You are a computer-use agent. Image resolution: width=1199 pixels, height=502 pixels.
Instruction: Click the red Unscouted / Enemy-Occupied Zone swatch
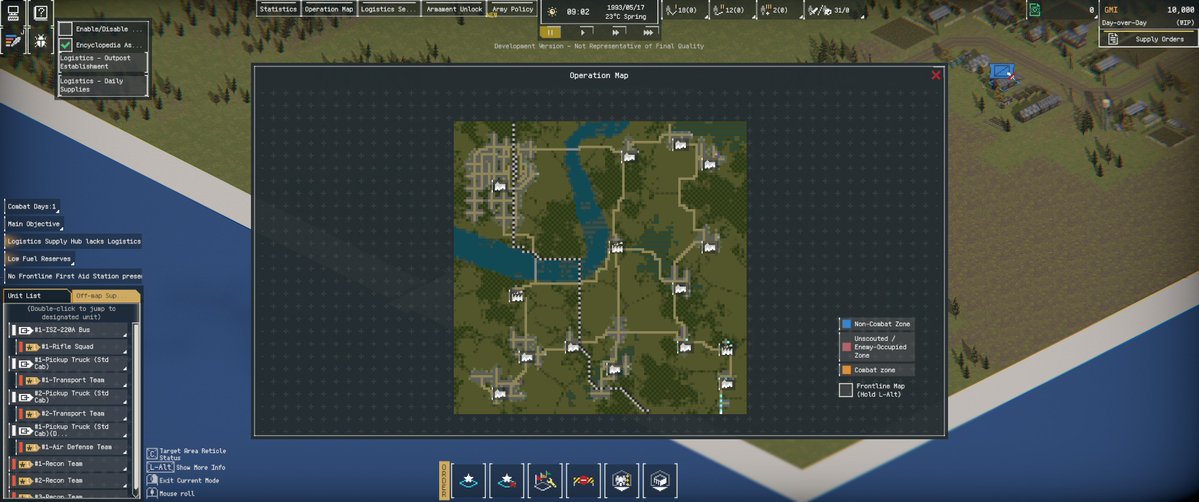tap(846, 347)
